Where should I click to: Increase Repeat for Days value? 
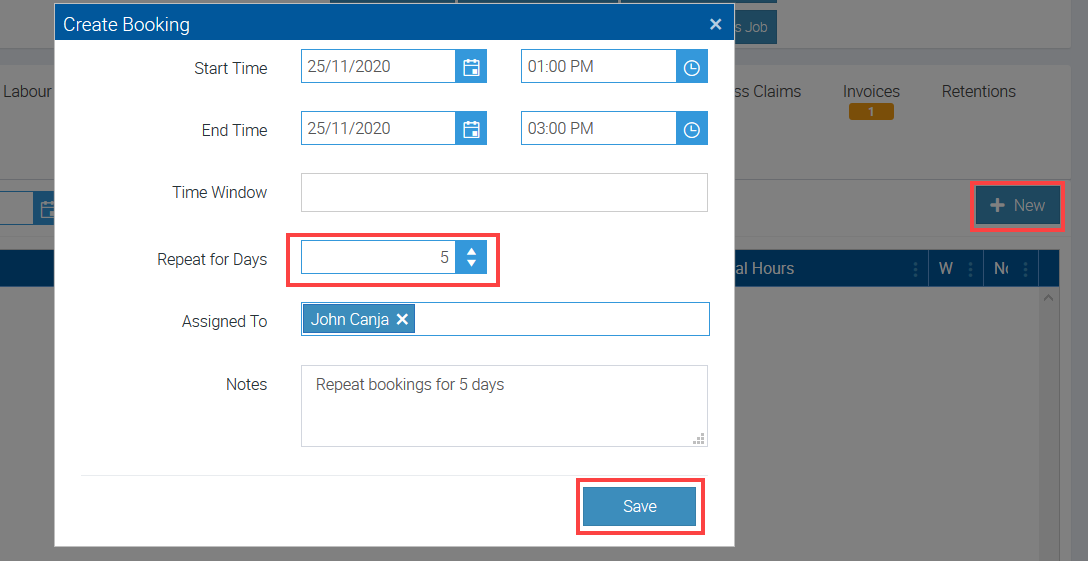[x=471, y=251]
